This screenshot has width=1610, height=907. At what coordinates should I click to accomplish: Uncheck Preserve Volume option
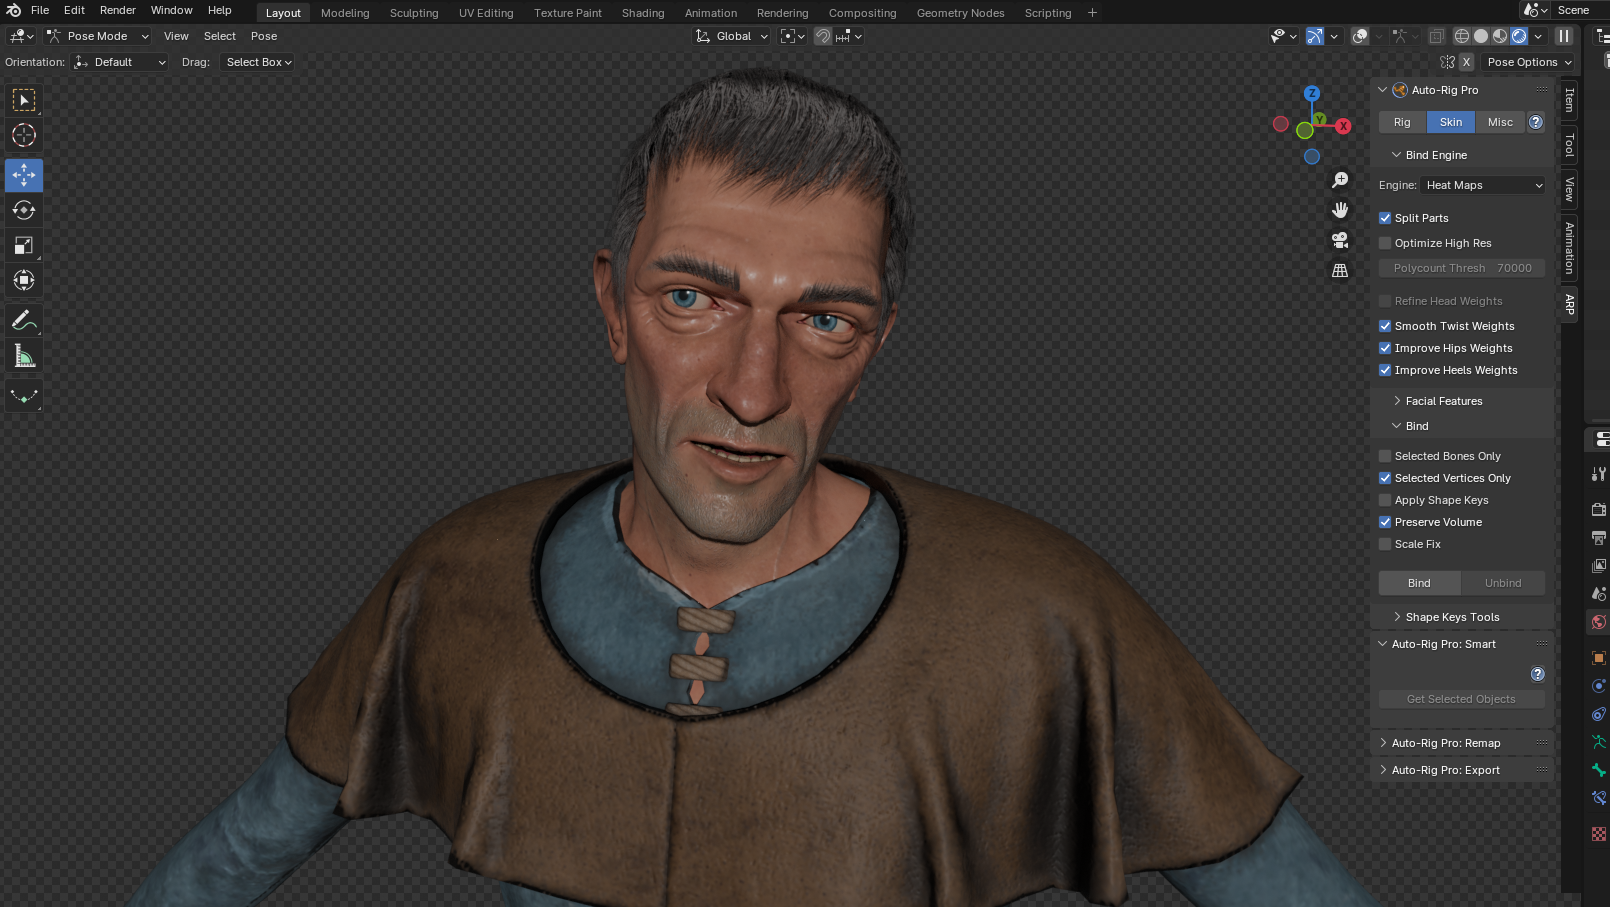pos(1385,522)
